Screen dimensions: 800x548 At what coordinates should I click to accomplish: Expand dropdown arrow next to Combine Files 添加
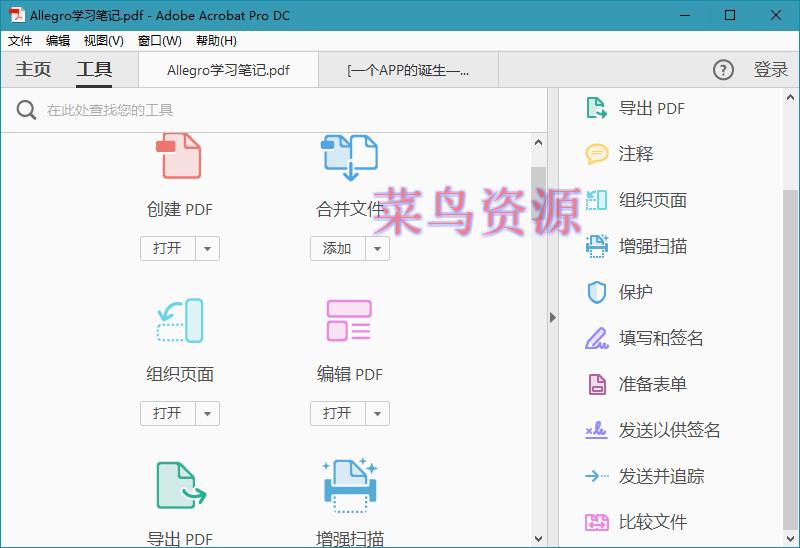click(x=377, y=249)
